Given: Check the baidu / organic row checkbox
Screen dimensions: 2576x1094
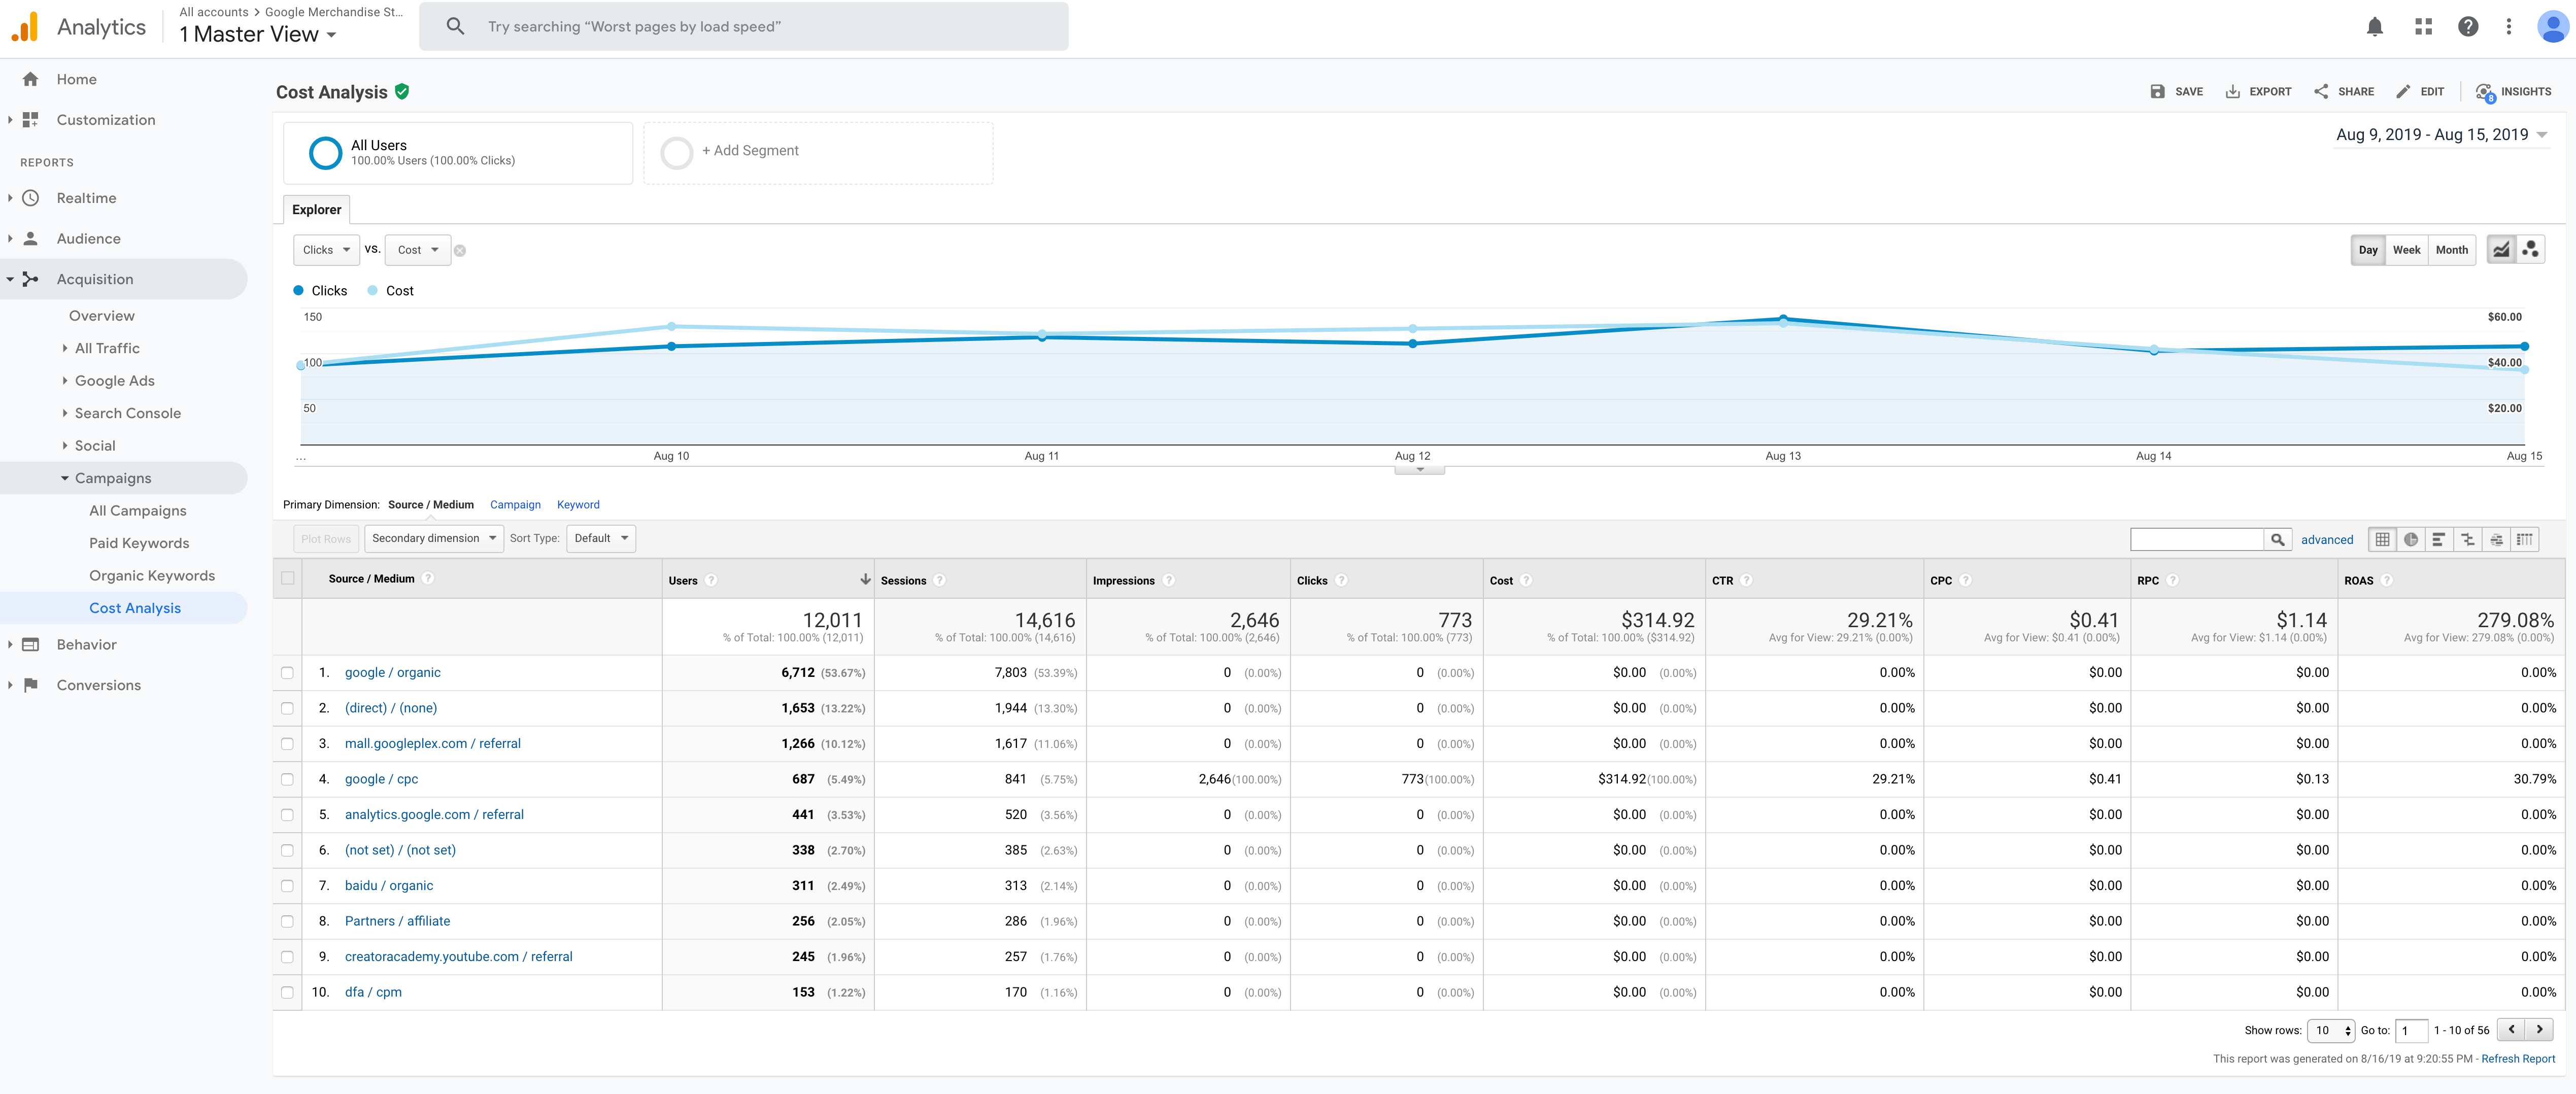Looking at the screenshot, I should [288, 886].
